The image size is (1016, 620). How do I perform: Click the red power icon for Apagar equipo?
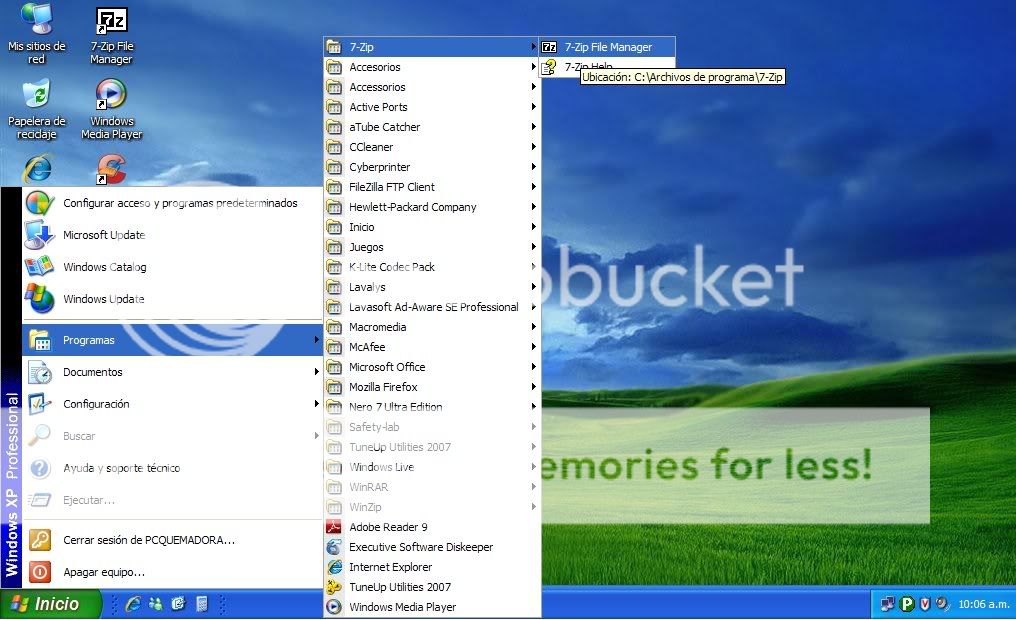click(40, 572)
